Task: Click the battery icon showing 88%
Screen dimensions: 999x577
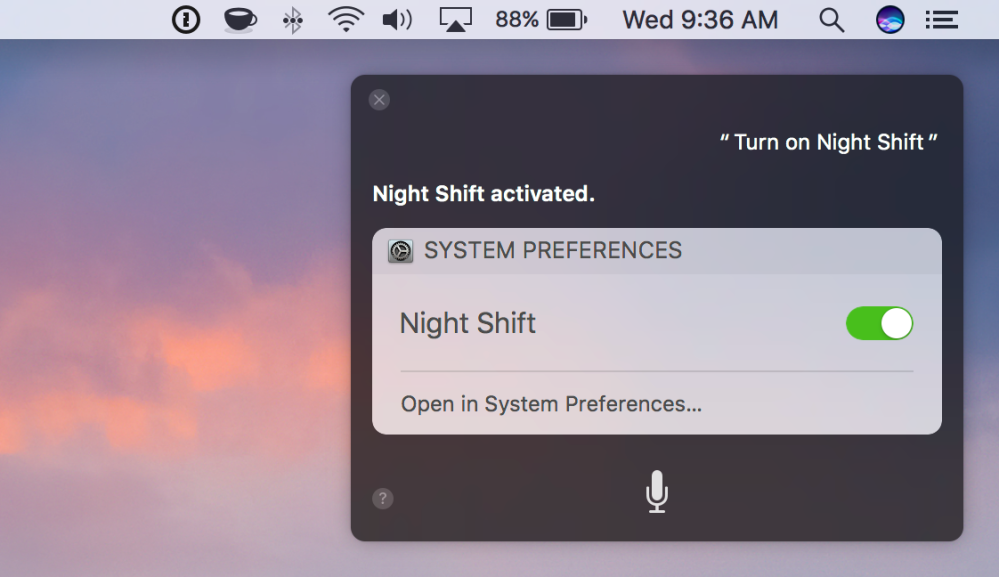Action: point(567,20)
